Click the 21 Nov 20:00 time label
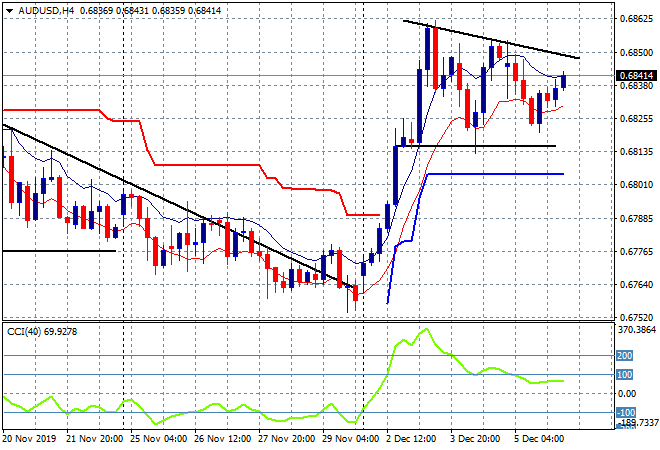 click(94, 439)
